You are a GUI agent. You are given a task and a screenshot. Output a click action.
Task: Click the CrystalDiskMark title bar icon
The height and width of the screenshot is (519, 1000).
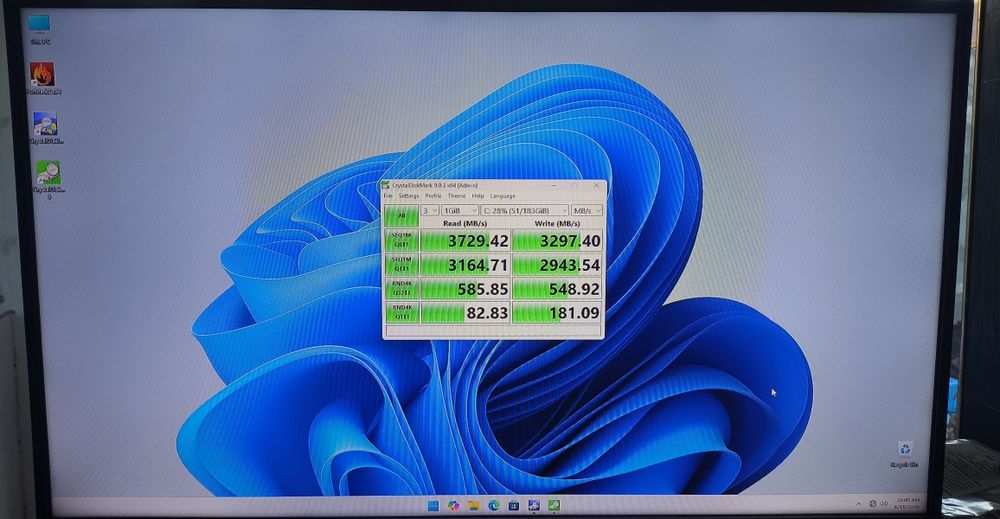pyautogui.click(x=386, y=185)
